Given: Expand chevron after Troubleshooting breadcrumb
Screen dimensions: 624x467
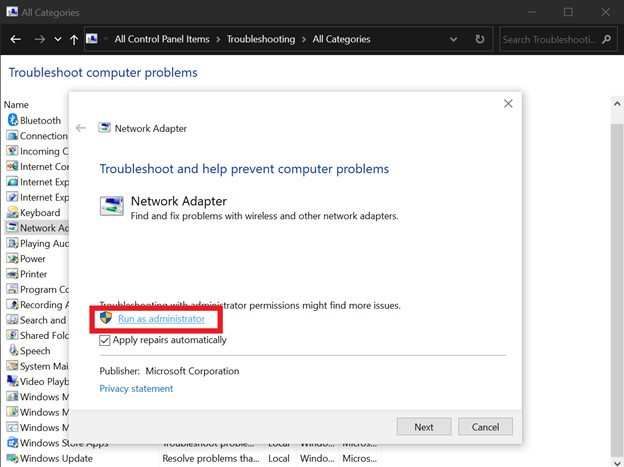Looking at the screenshot, I should 304,39.
